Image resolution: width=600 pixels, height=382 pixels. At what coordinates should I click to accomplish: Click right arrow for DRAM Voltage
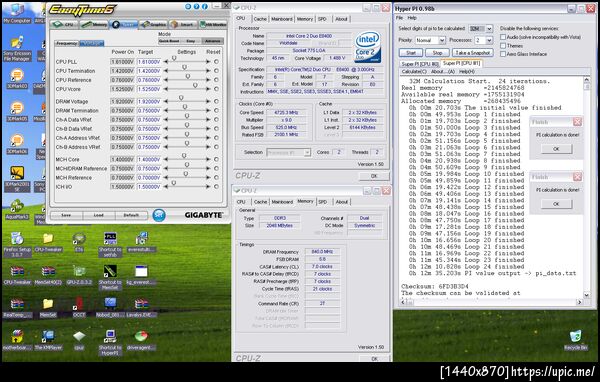[208, 101]
